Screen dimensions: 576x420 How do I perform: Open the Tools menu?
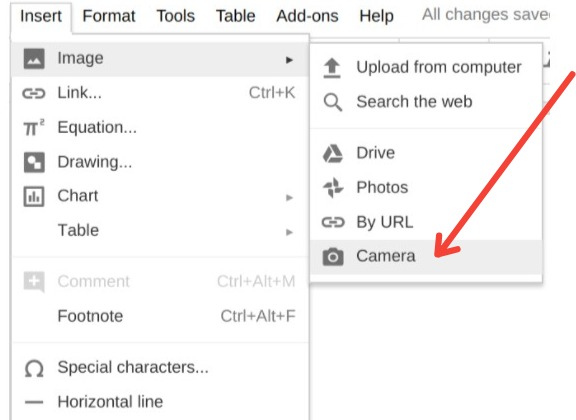pos(176,16)
